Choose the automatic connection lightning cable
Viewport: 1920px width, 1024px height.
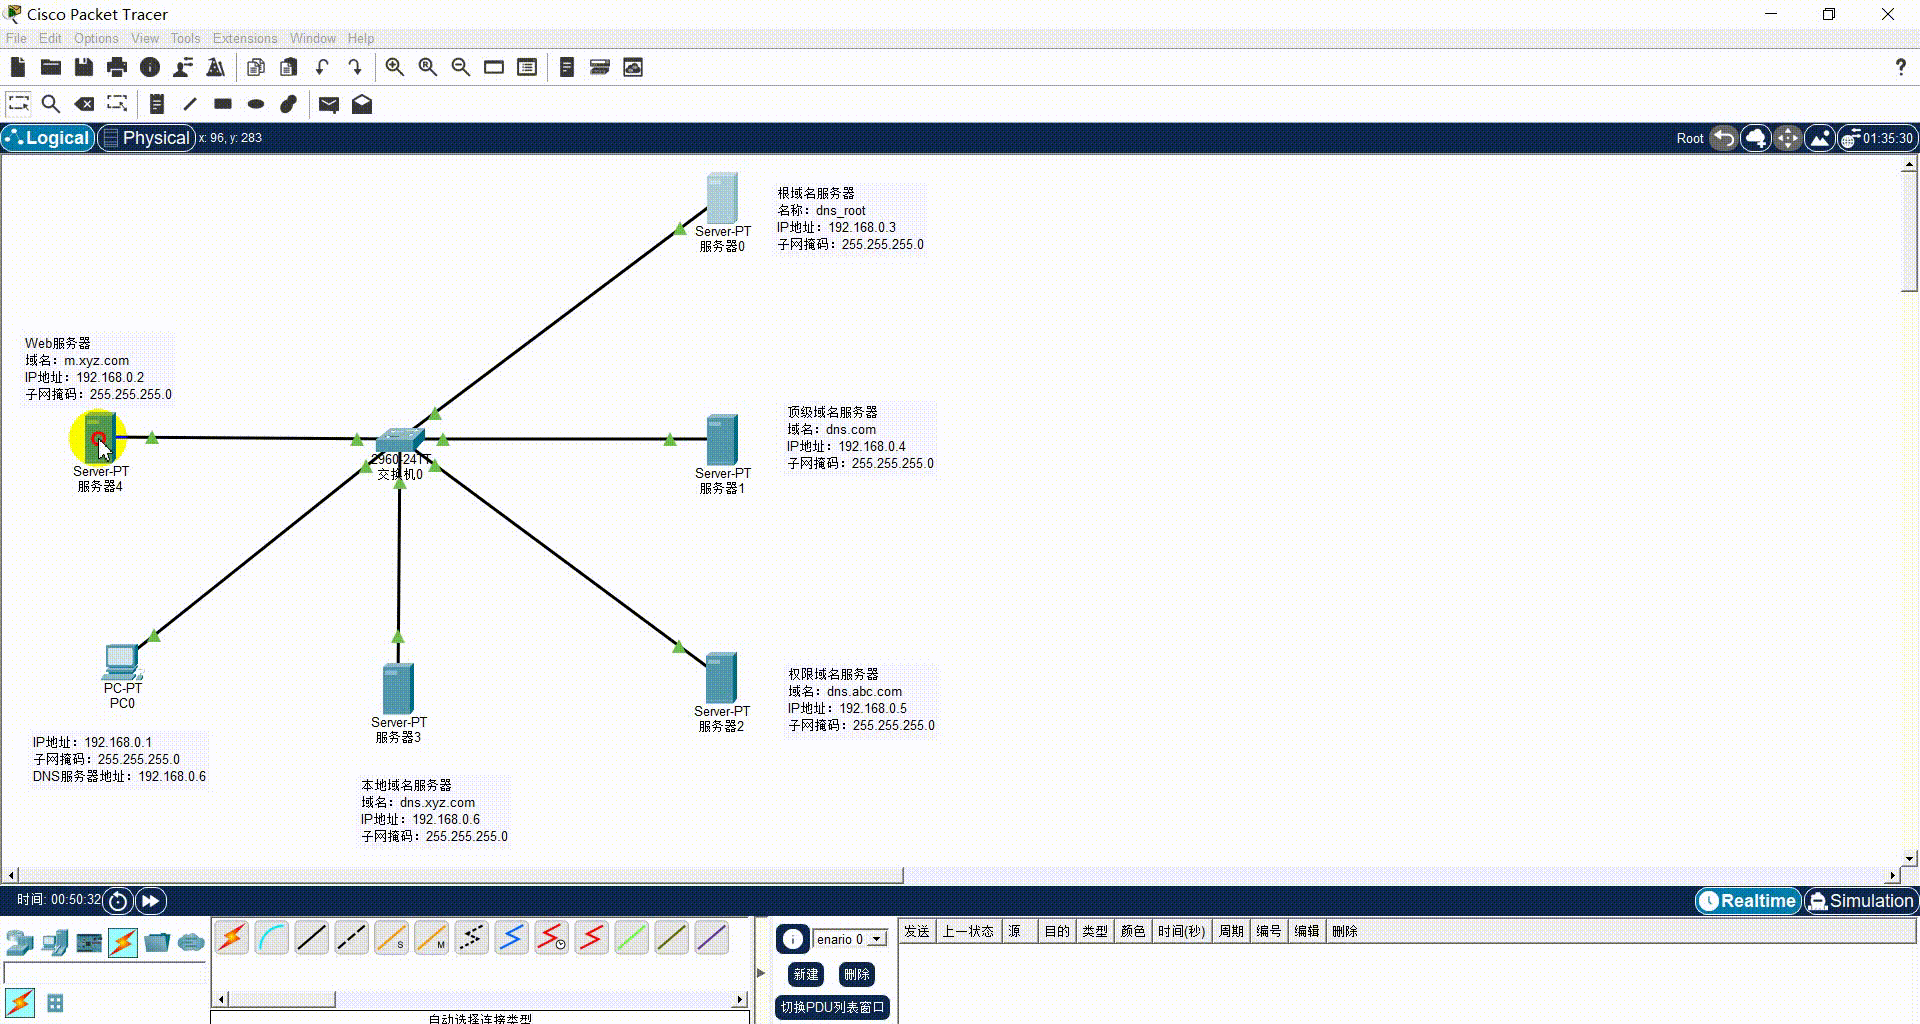(232, 938)
